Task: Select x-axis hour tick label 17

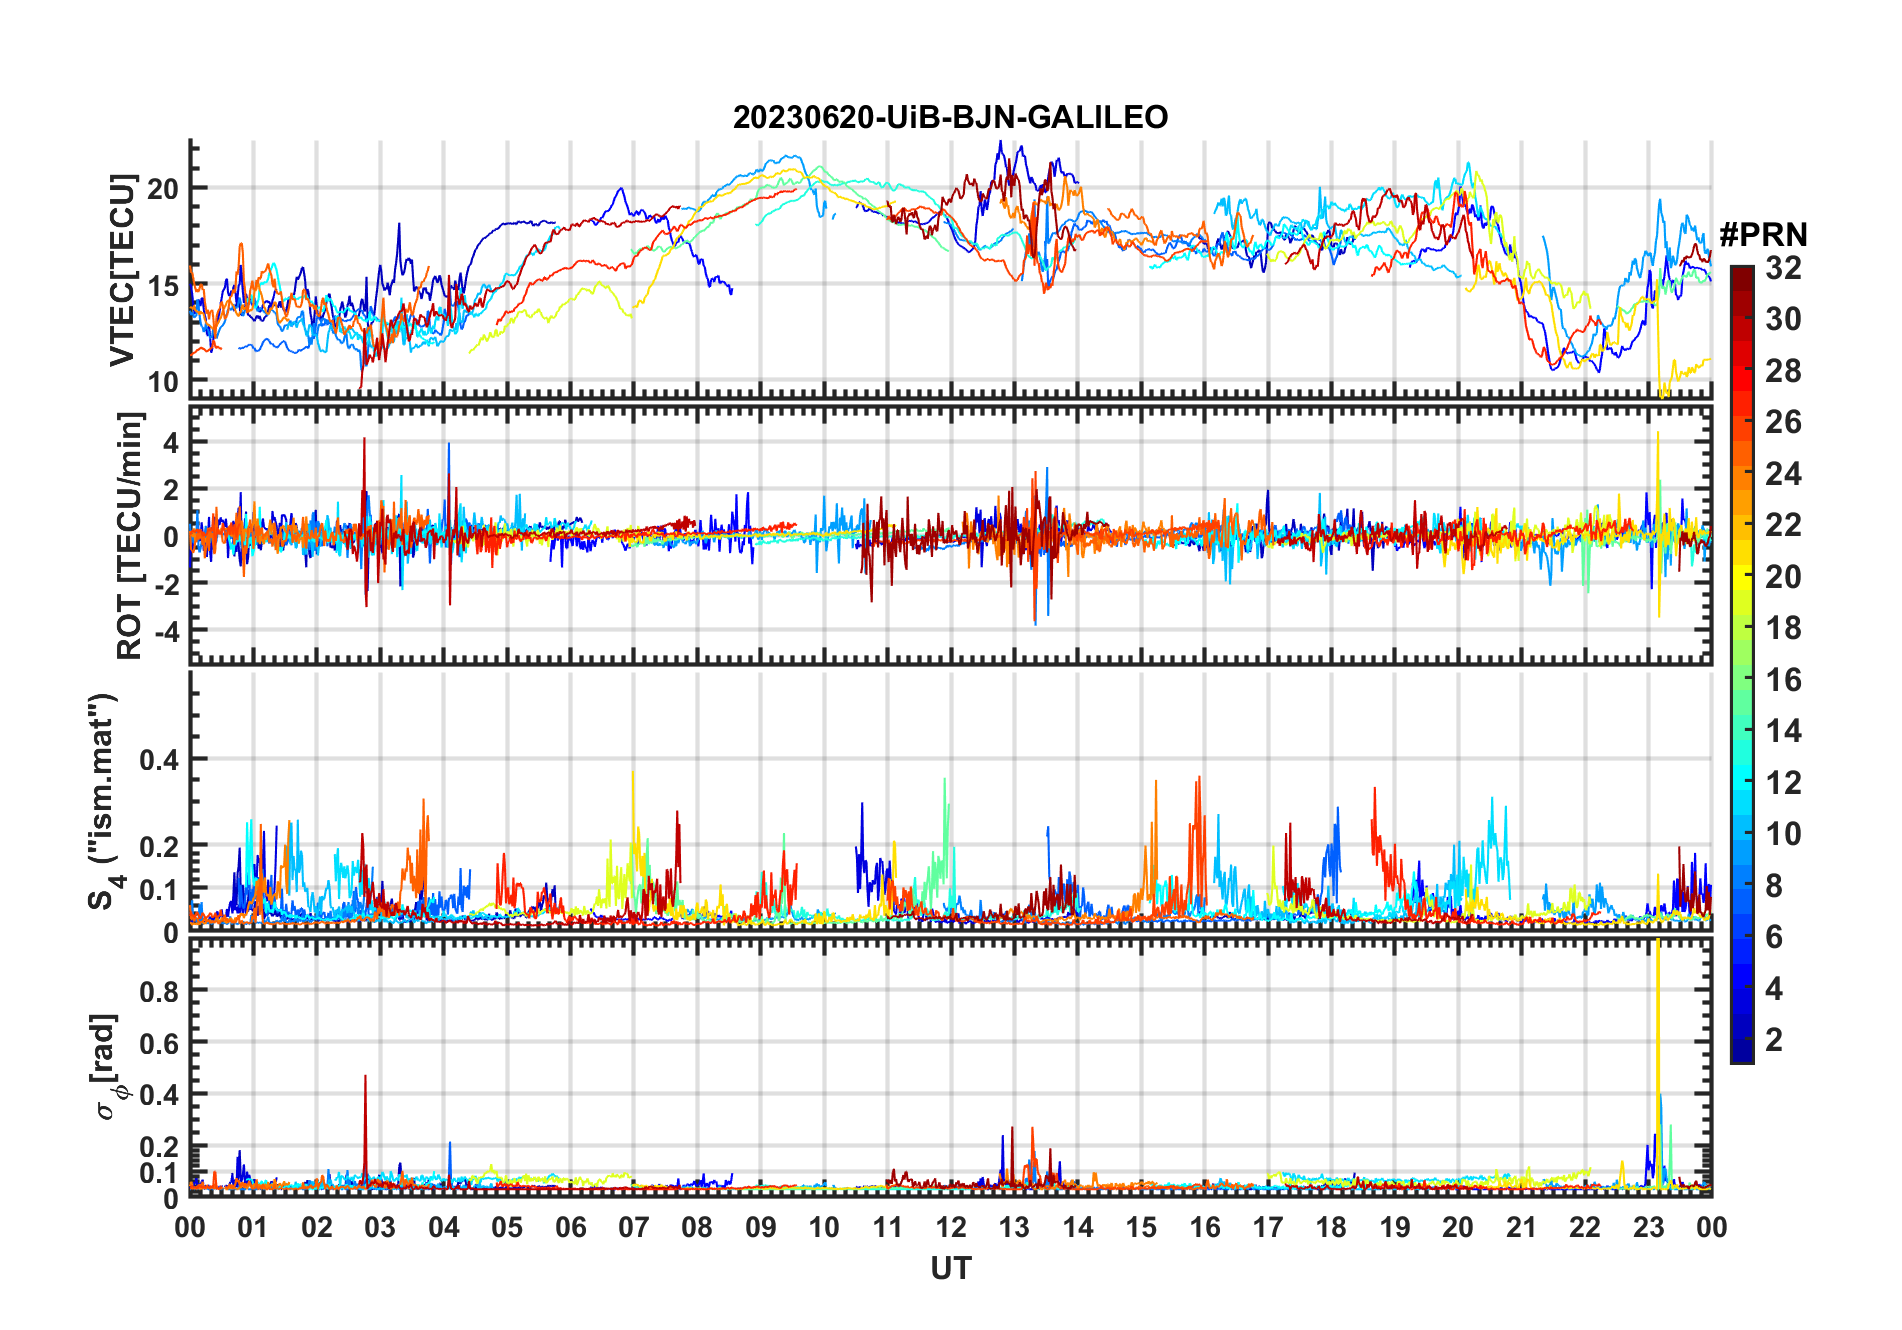Action: coord(1268,1228)
